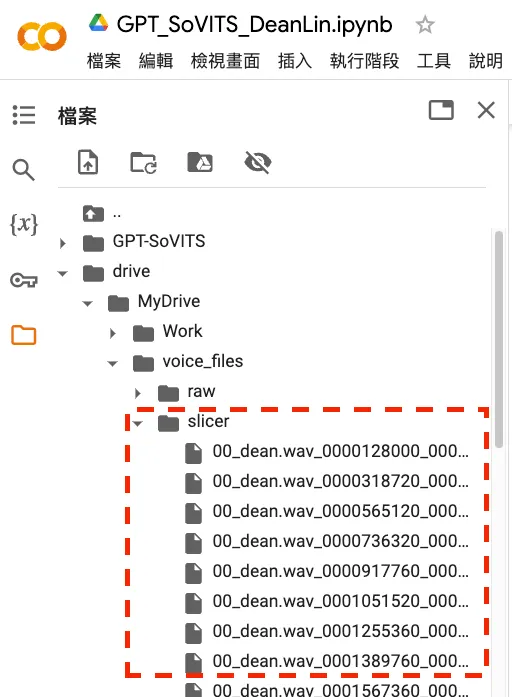Image resolution: width=512 pixels, height=697 pixels.
Task: Select the raw folder label
Action: click(x=201, y=391)
